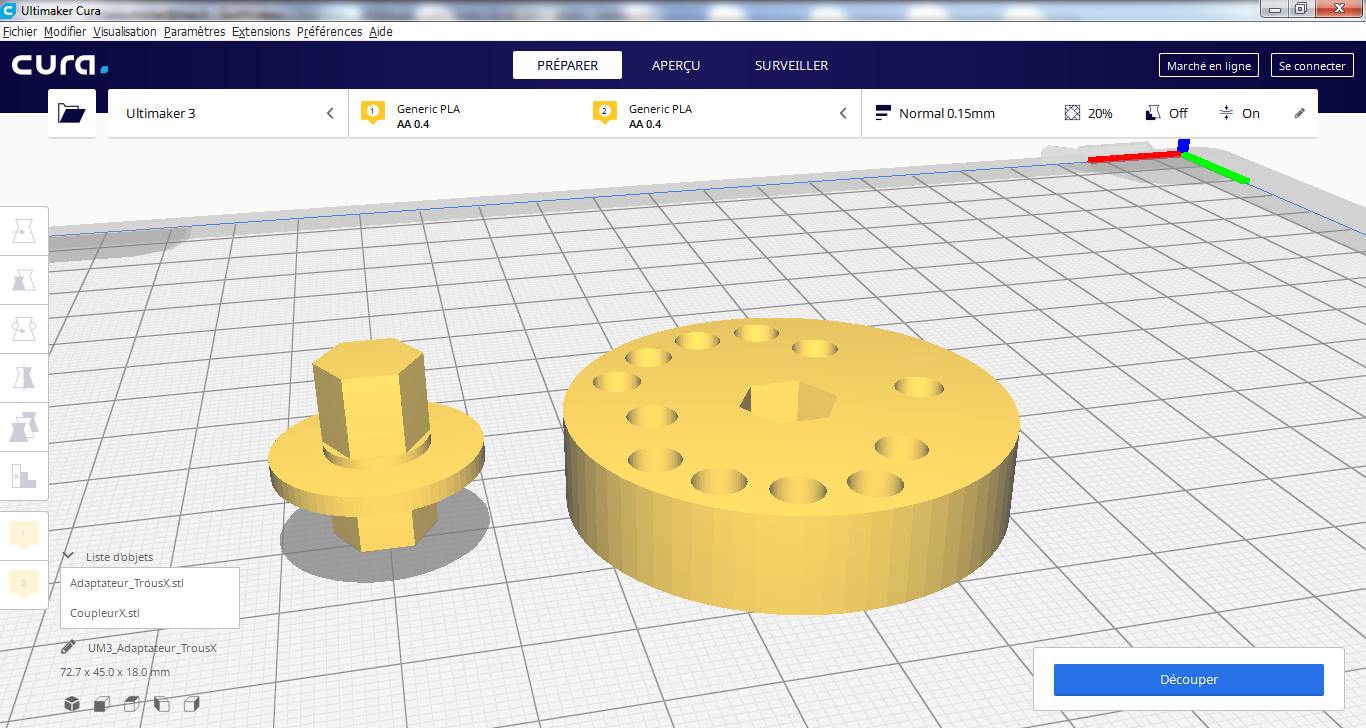Choose extruder 2 button in left toolbar
The height and width of the screenshot is (728, 1366).
(23, 583)
